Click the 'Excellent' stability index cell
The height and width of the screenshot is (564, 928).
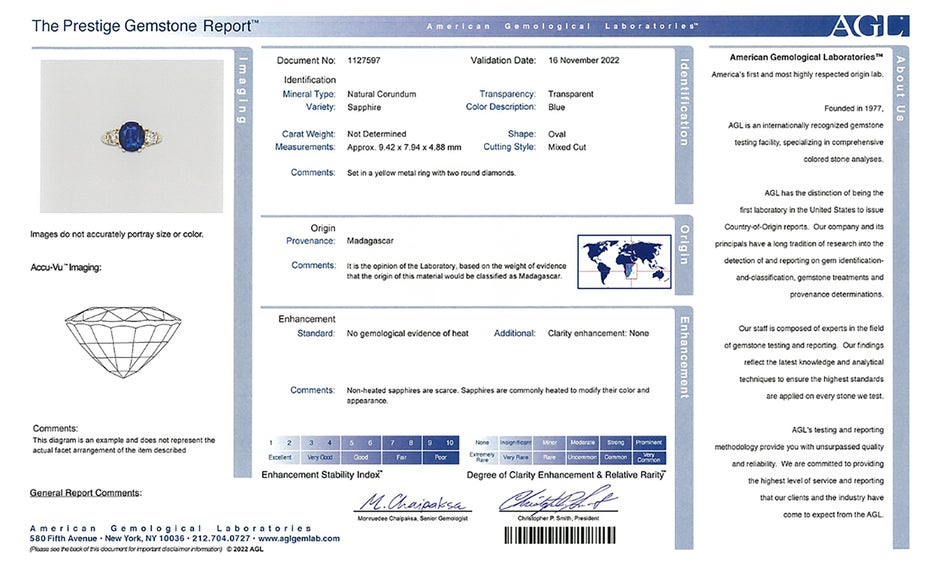click(280, 456)
